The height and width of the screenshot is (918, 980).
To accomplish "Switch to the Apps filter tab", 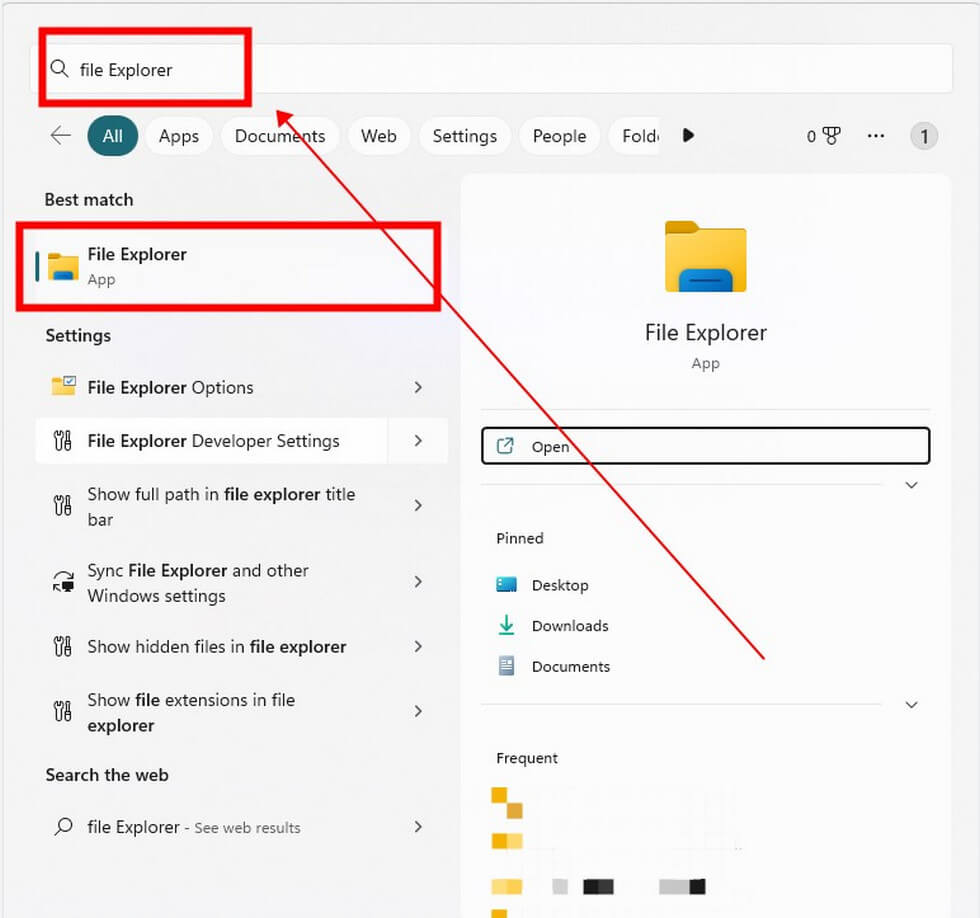I will click(x=179, y=136).
